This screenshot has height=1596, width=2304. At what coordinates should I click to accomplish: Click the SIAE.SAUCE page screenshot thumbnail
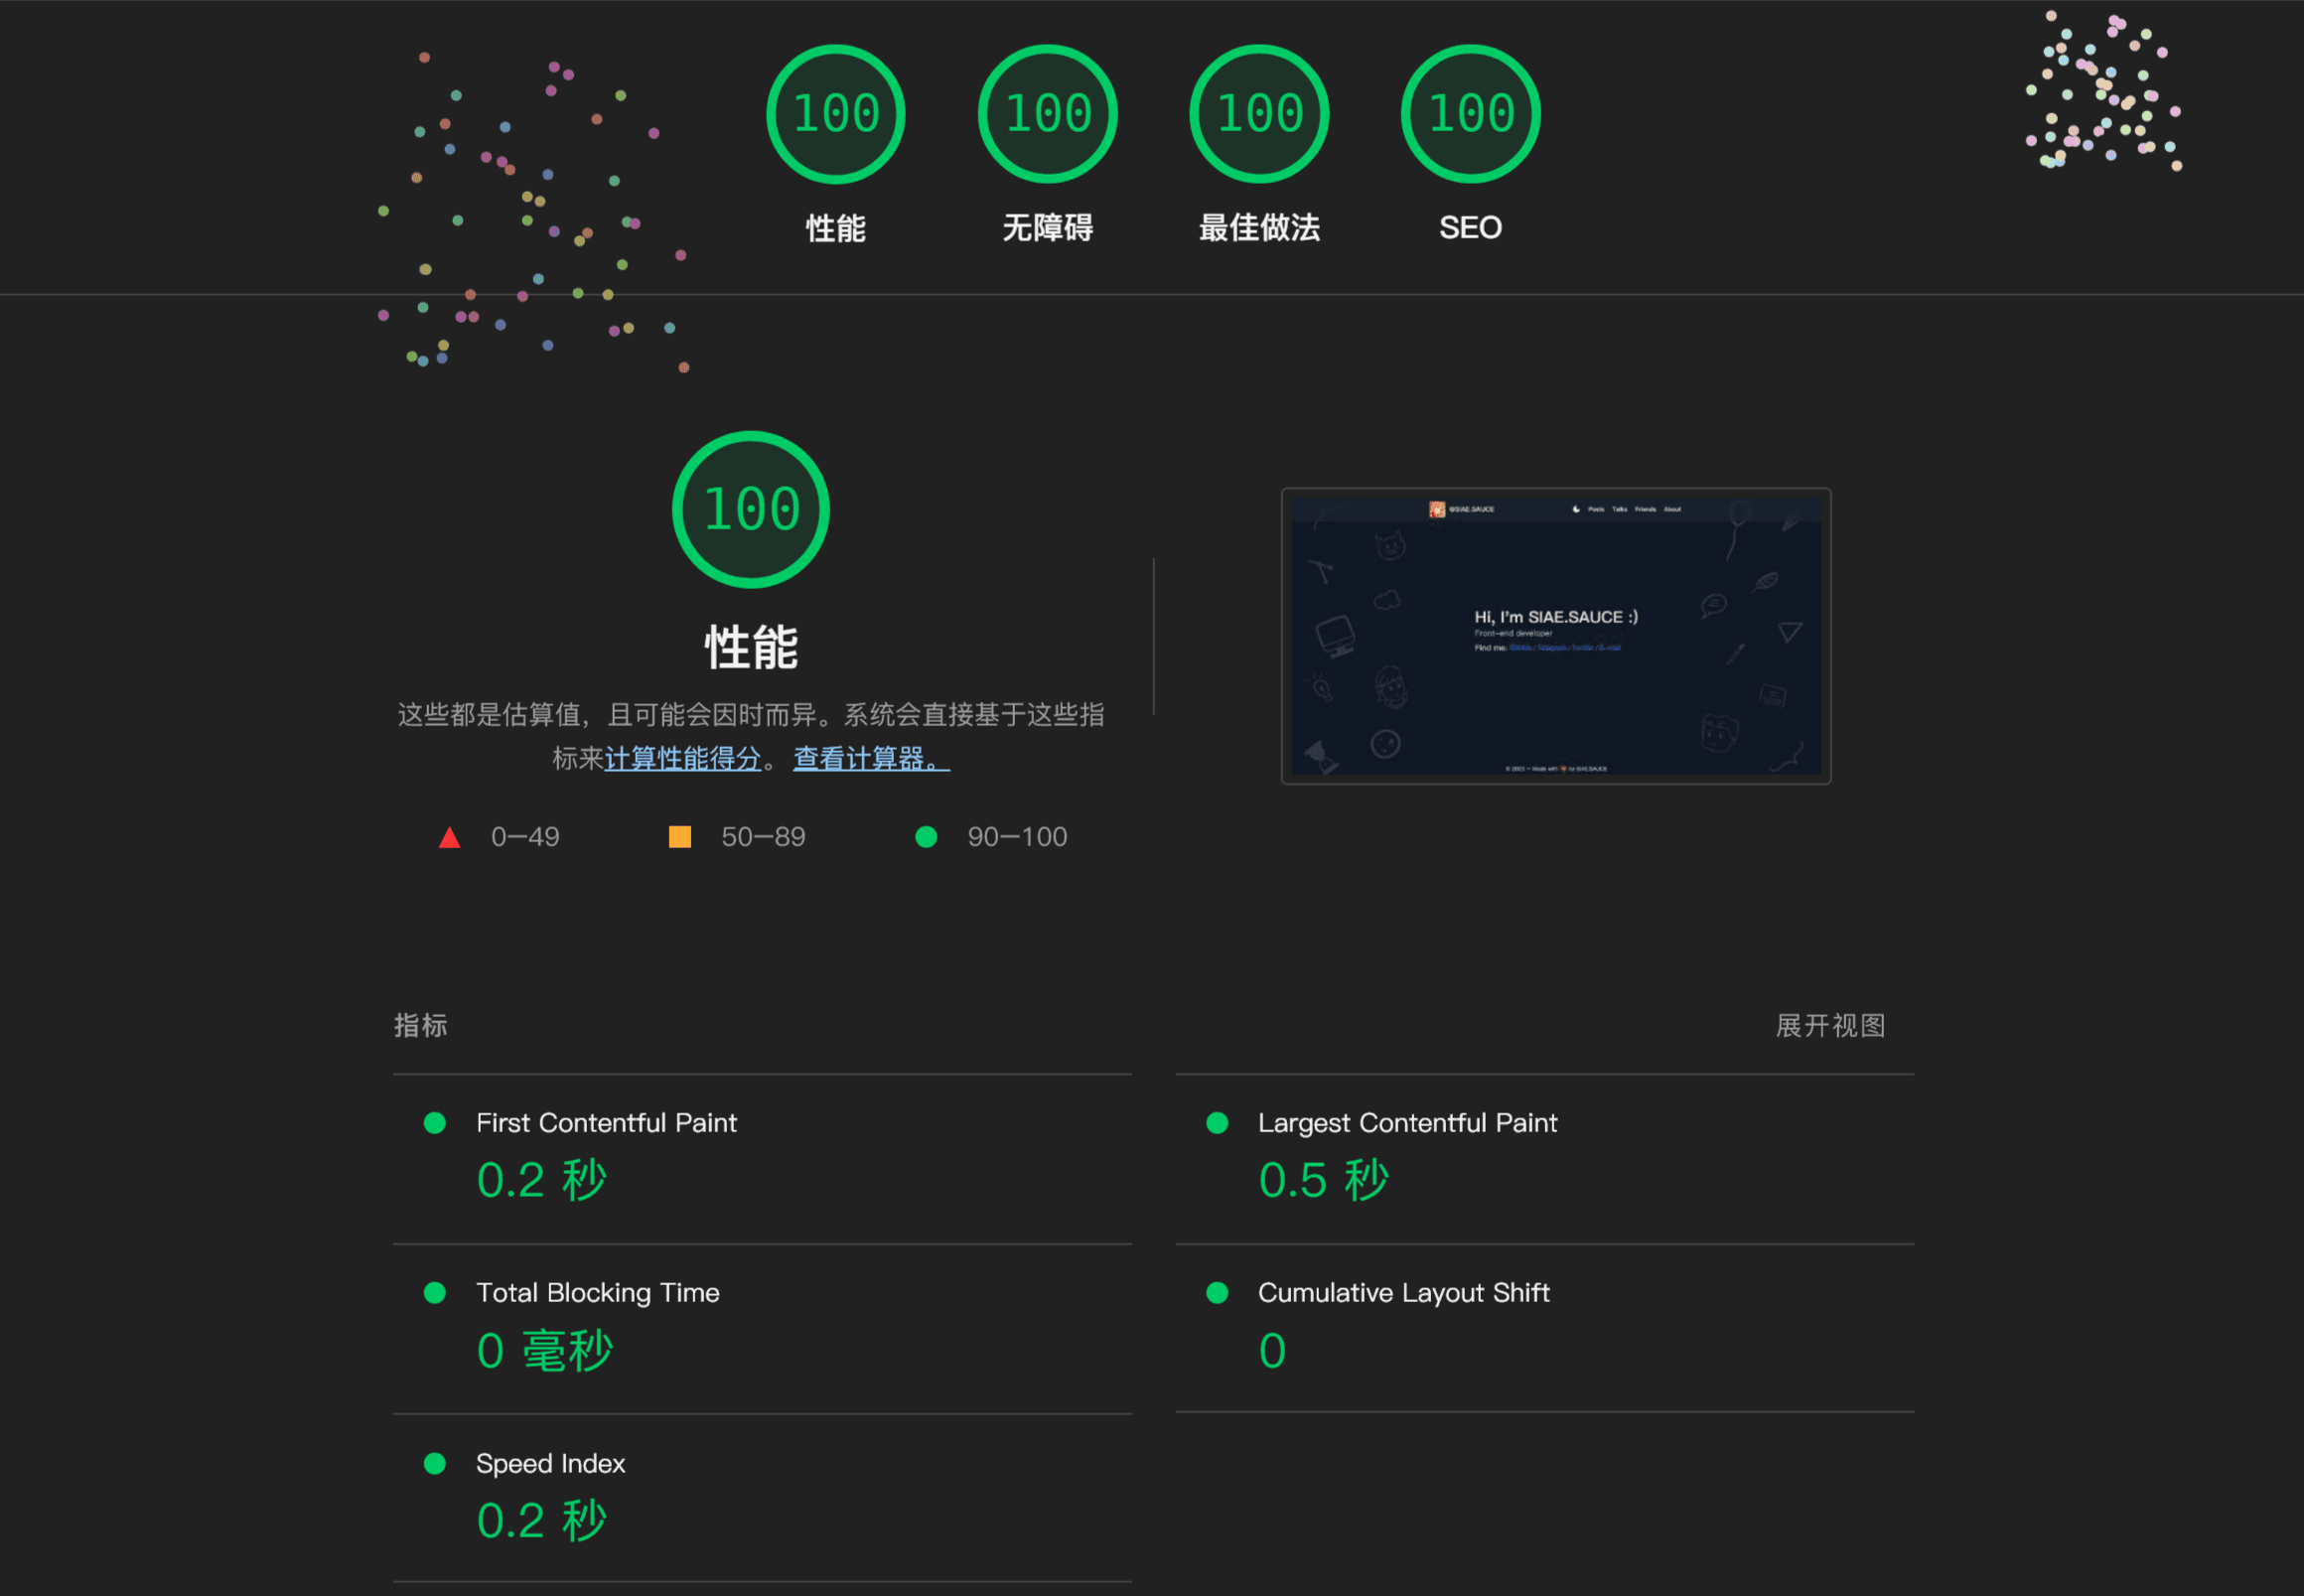(1556, 636)
